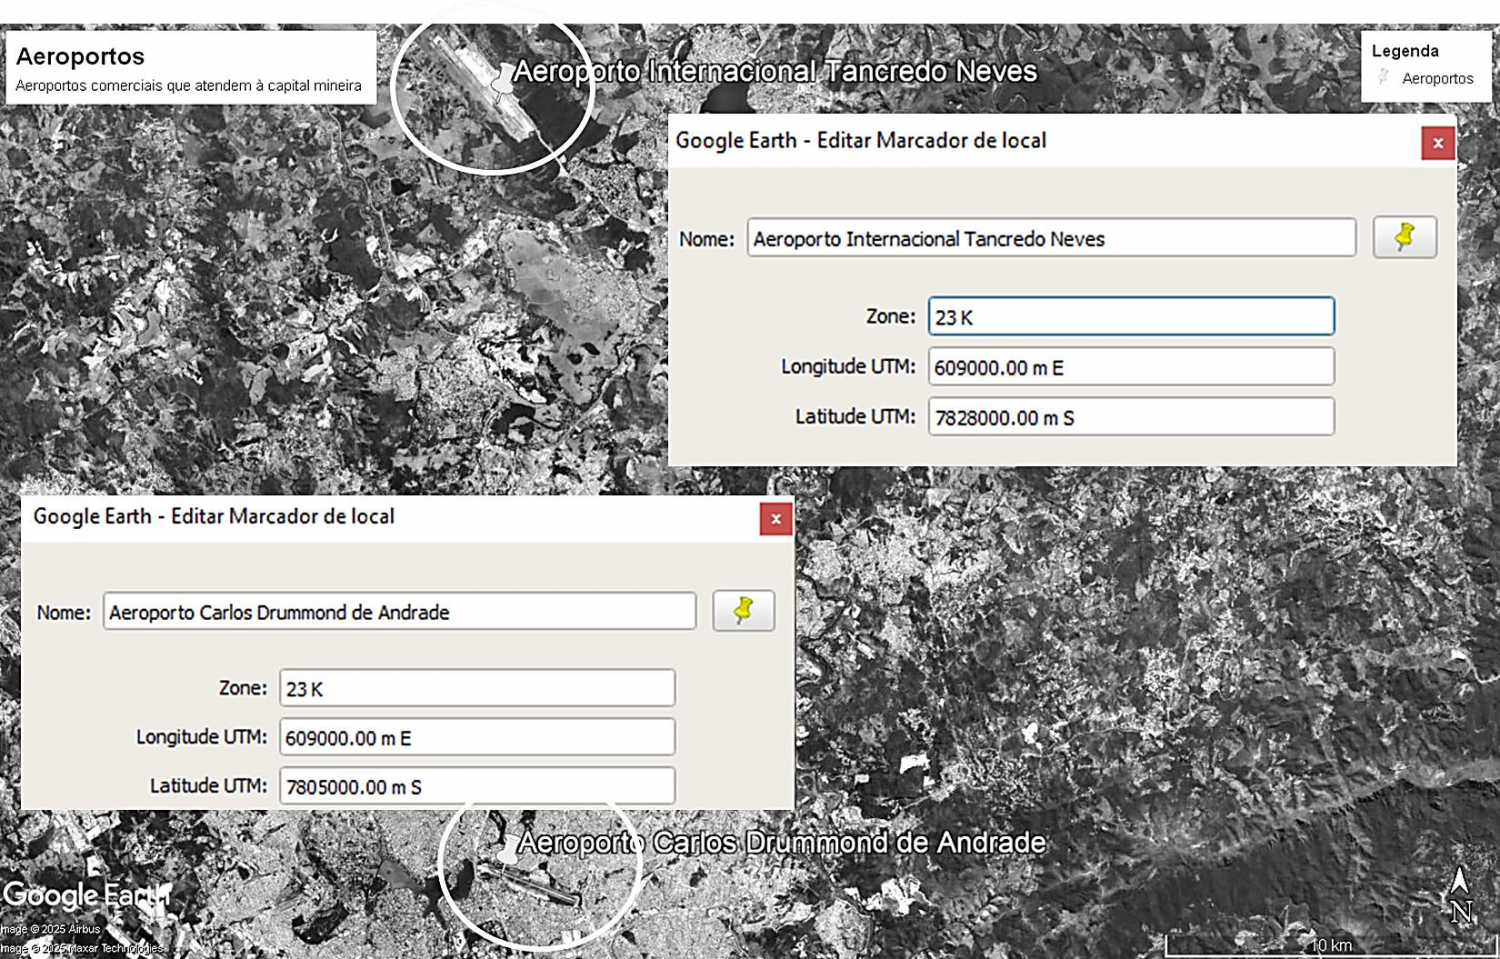Click Longitude UTM field in Carlos Drummond dialog
This screenshot has width=1500, height=959.
(477, 737)
